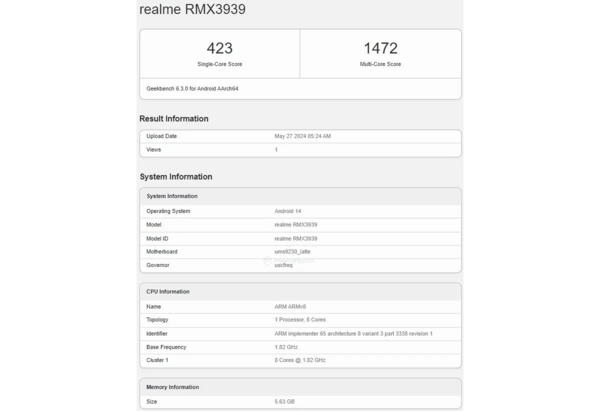Select the CPU Name ARM ARMv8 value
Screen dimensions: 600x411
(x=290, y=307)
